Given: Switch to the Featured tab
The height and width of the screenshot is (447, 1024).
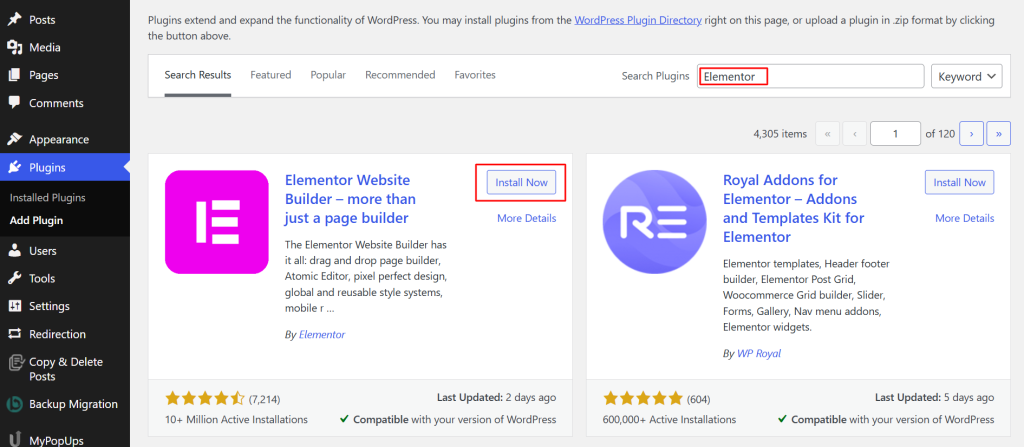Looking at the screenshot, I should point(270,75).
